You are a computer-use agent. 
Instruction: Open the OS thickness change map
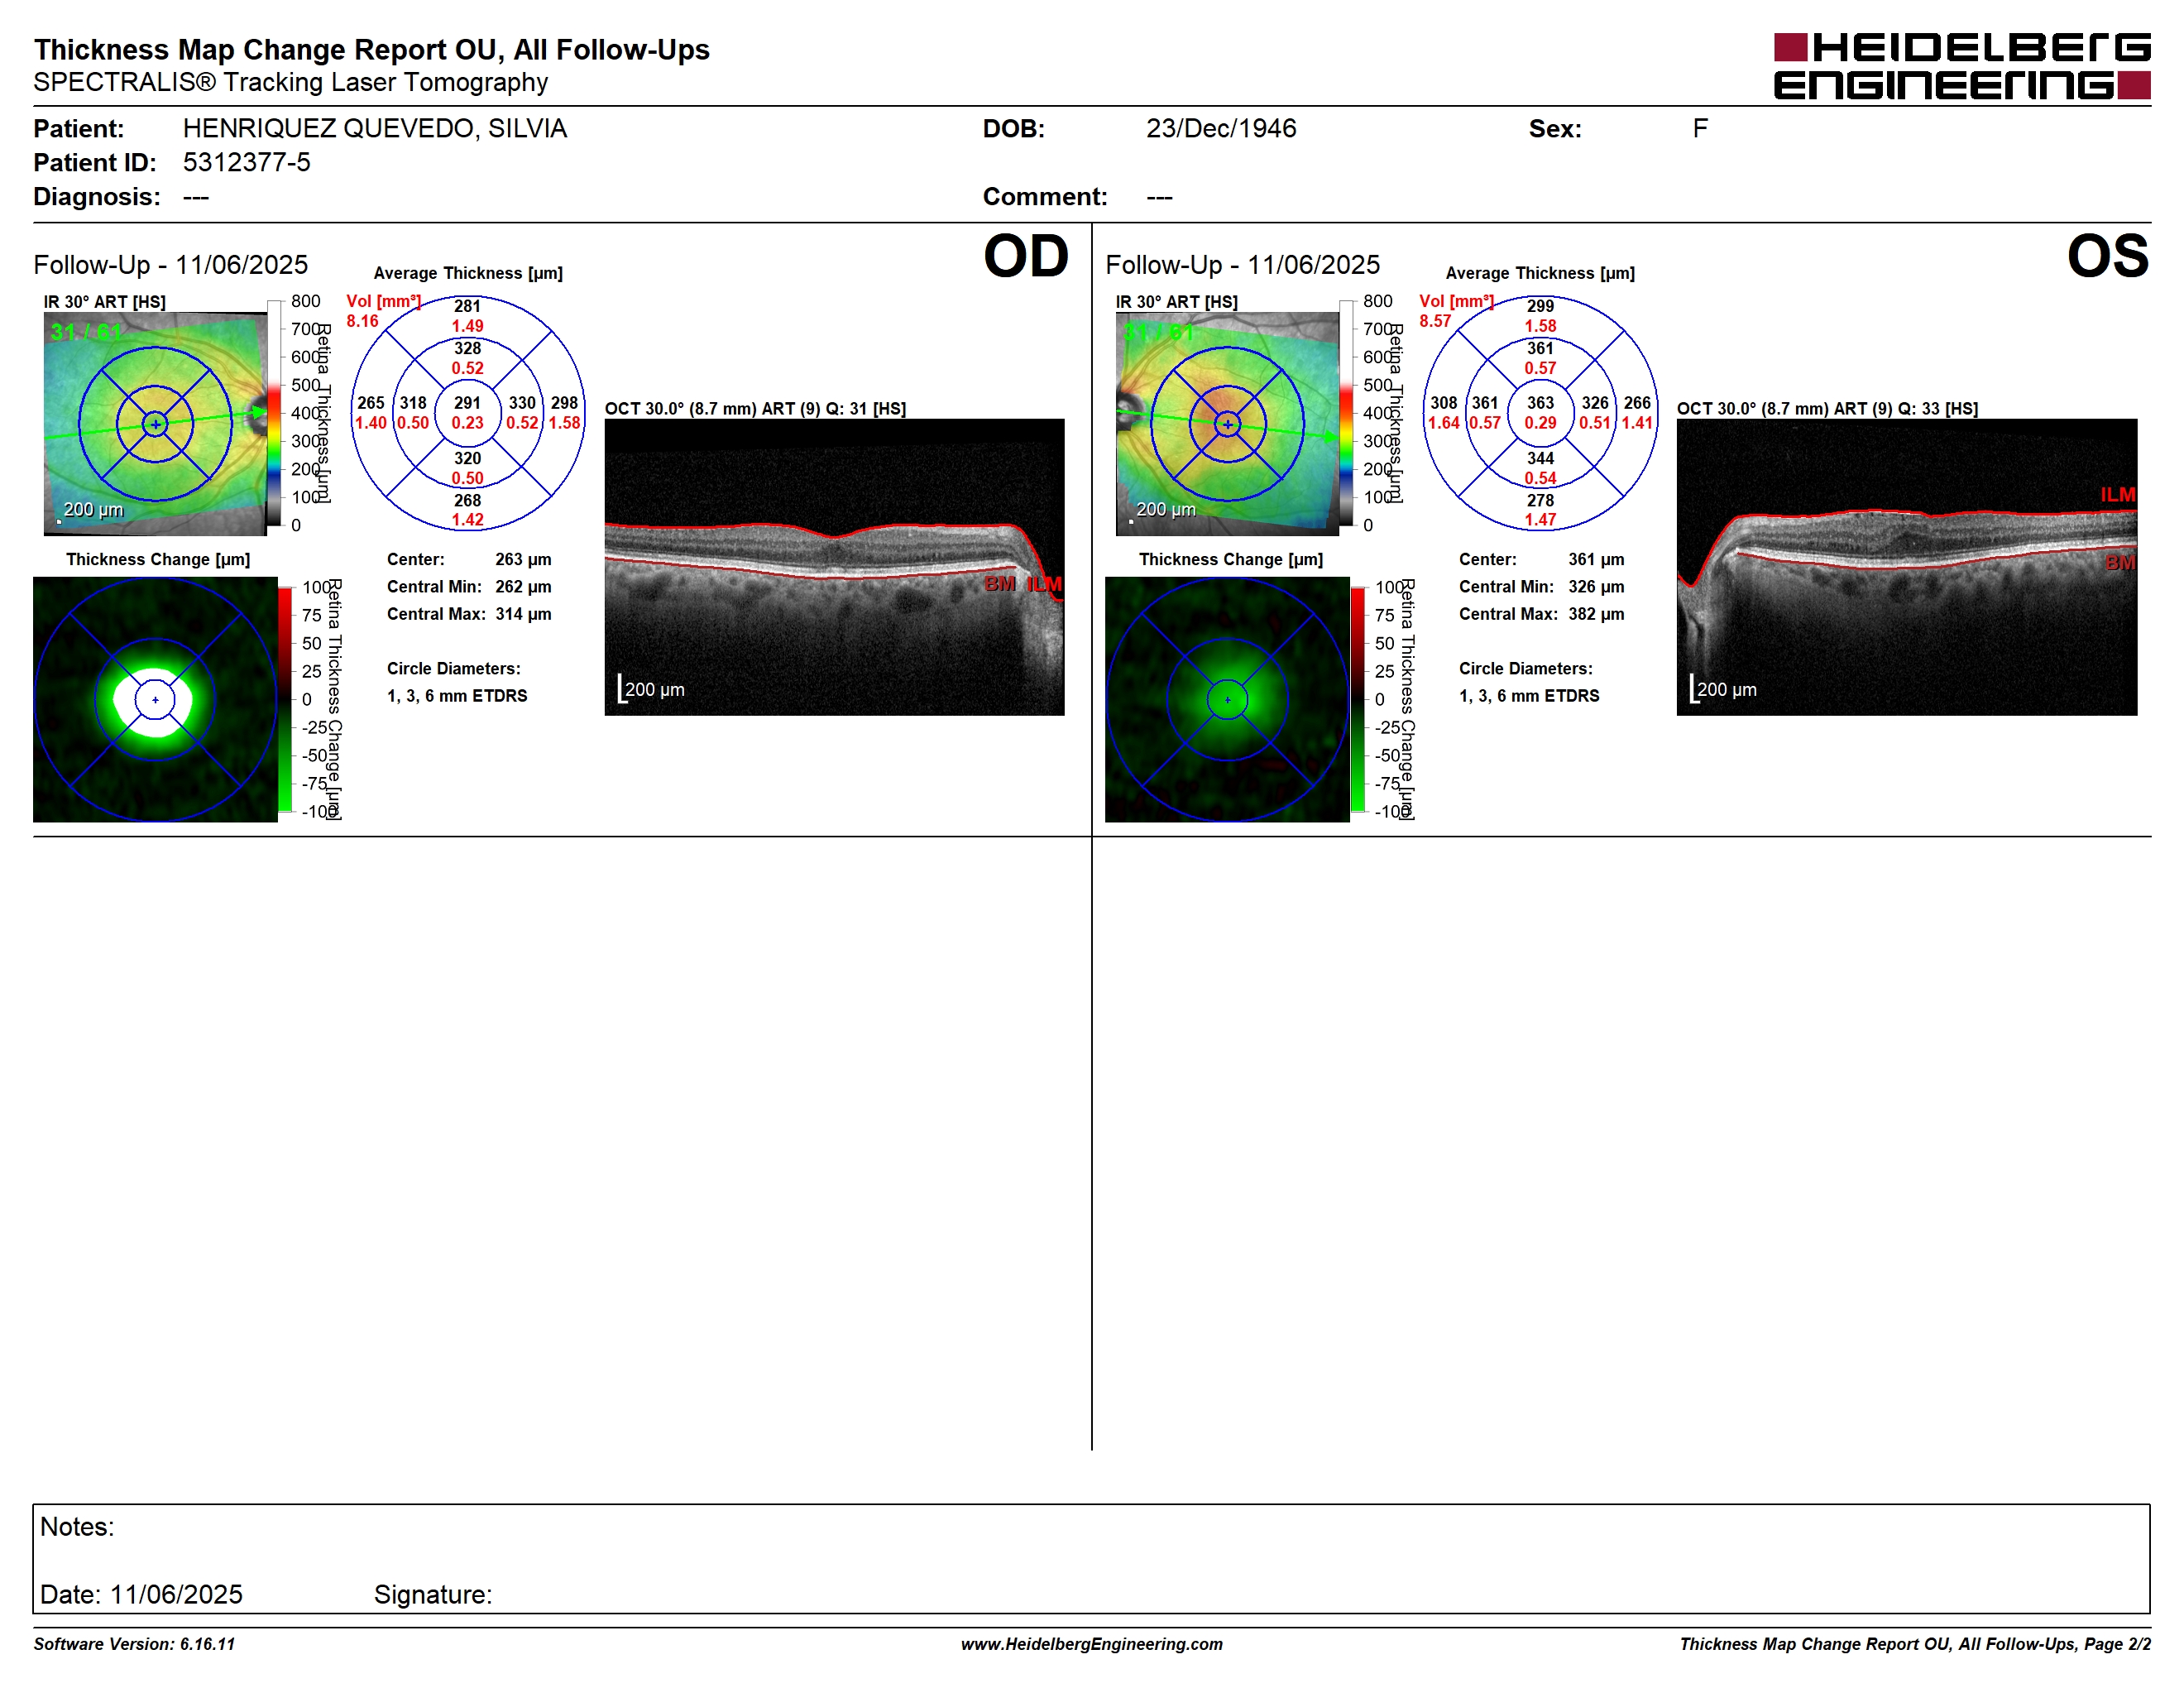click(x=1227, y=700)
